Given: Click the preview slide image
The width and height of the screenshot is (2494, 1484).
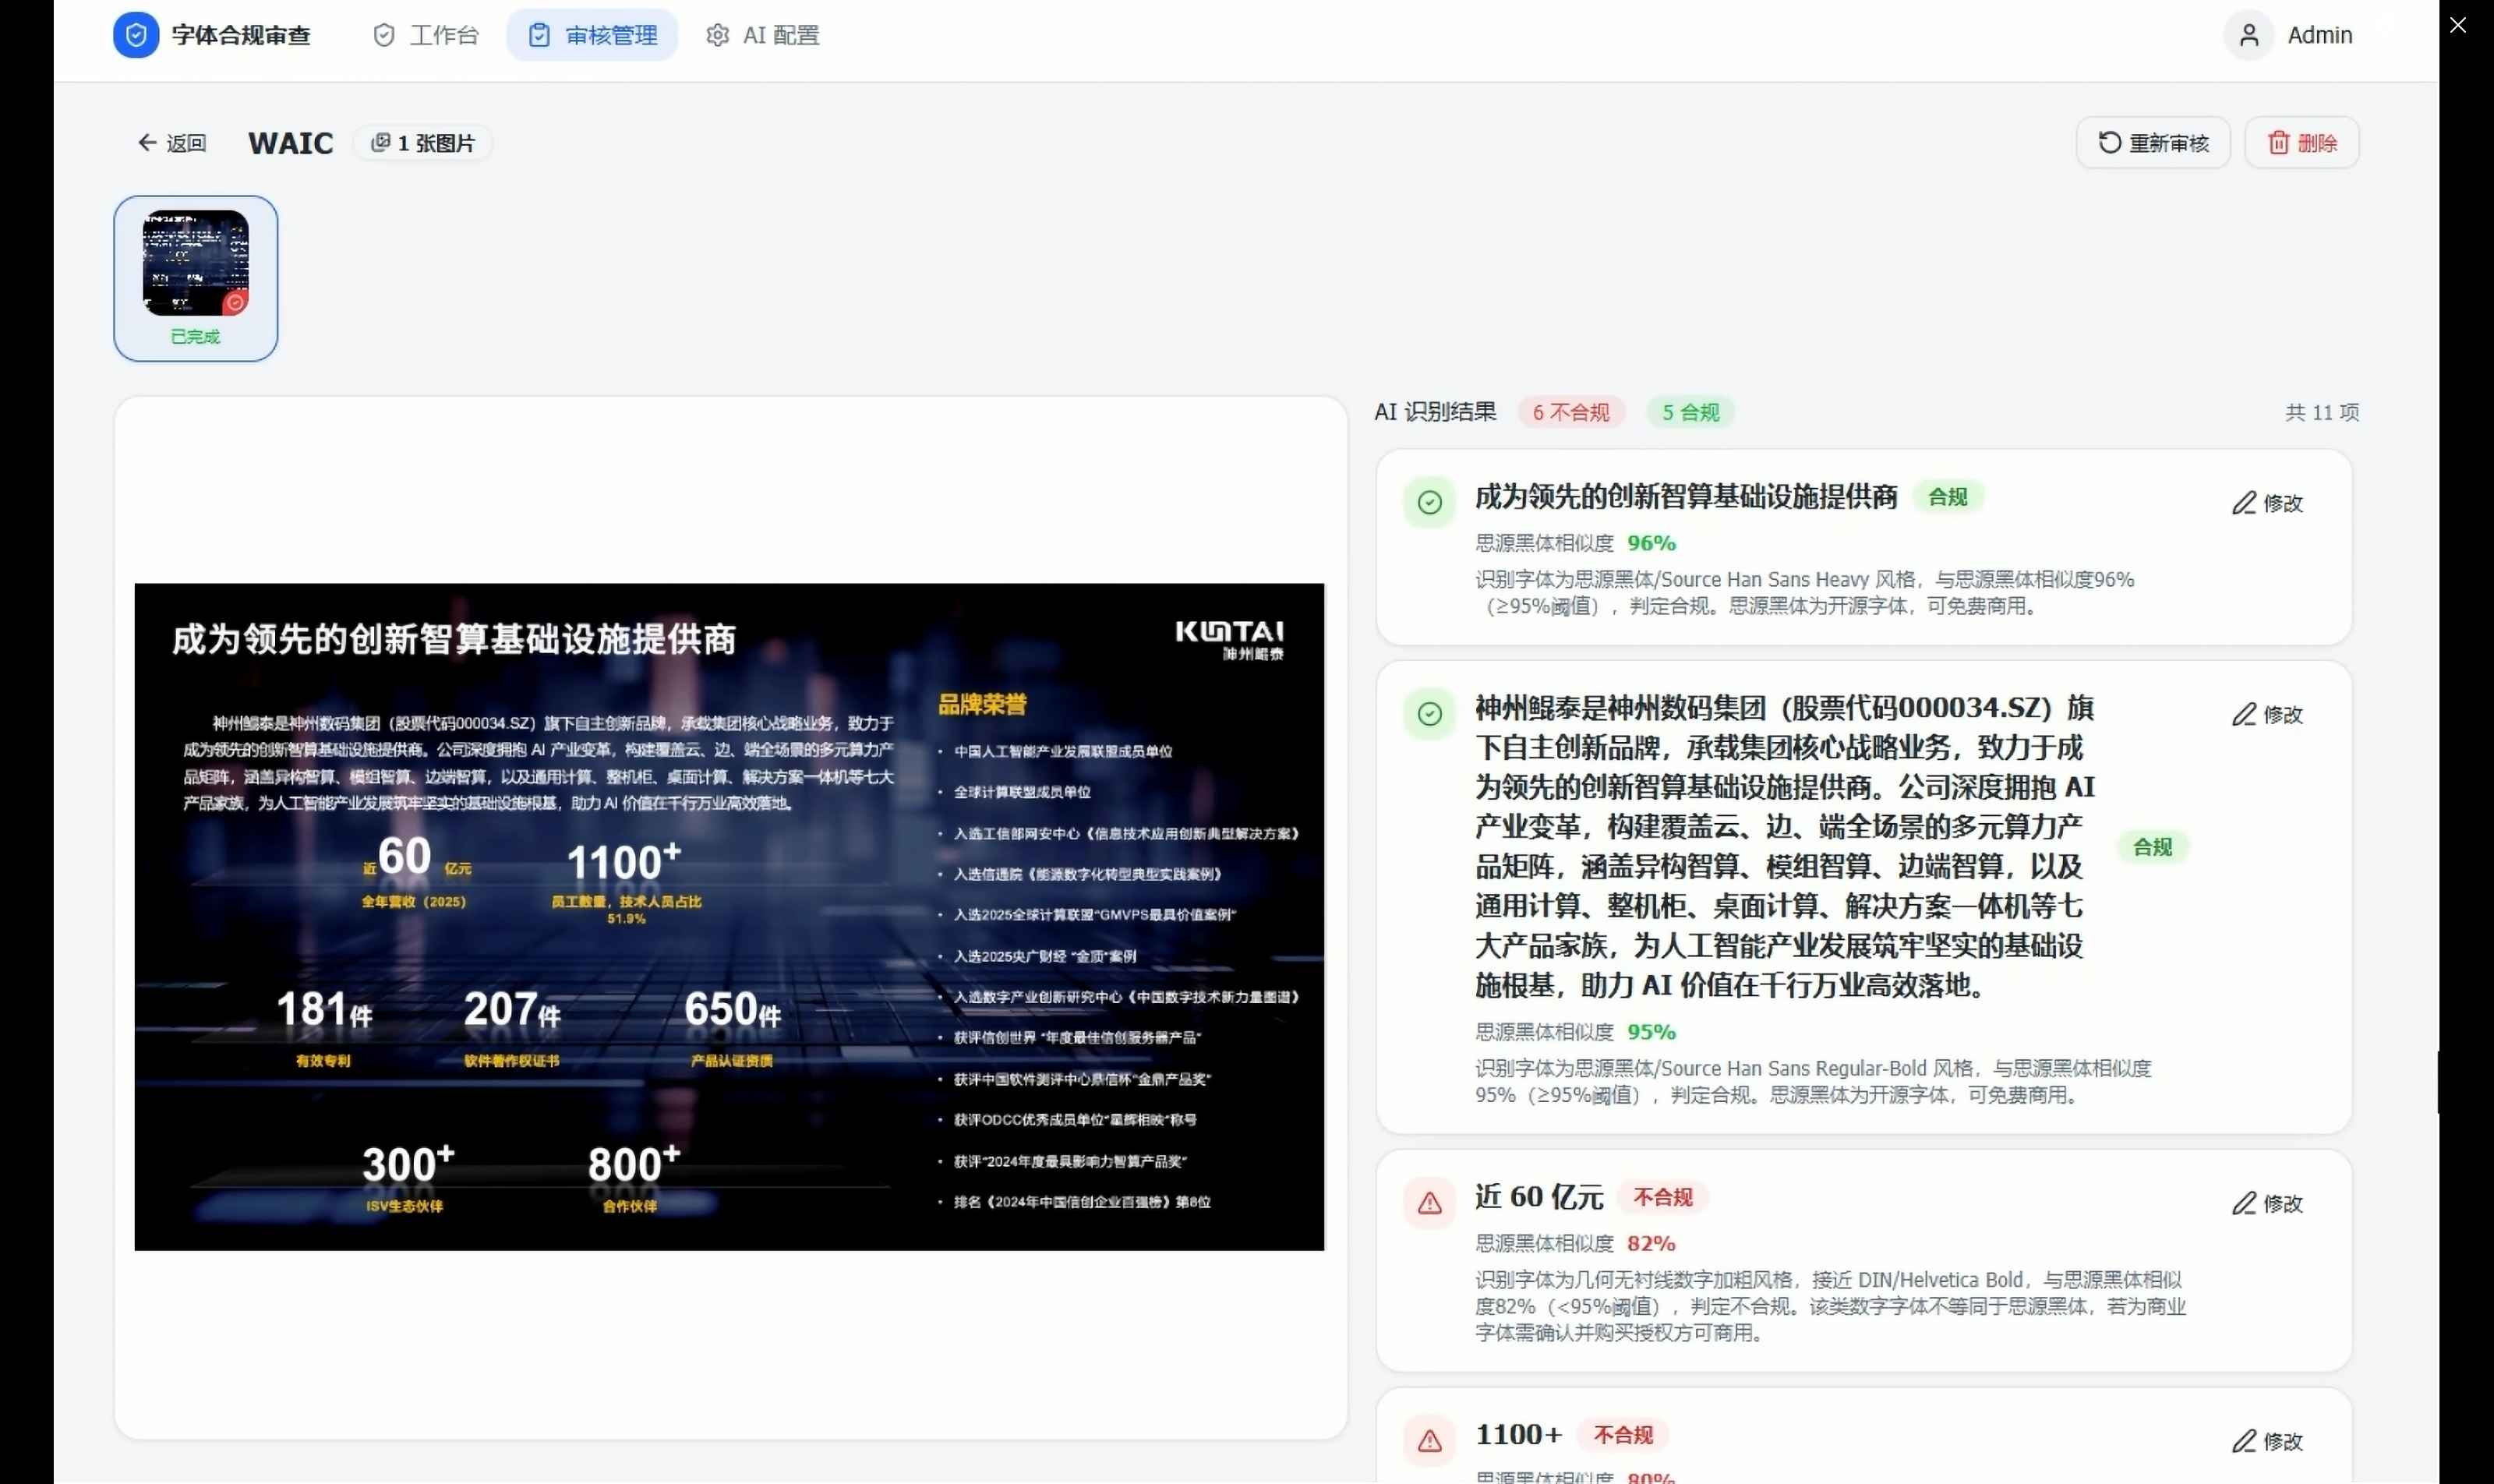Looking at the screenshot, I should click(729, 917).
